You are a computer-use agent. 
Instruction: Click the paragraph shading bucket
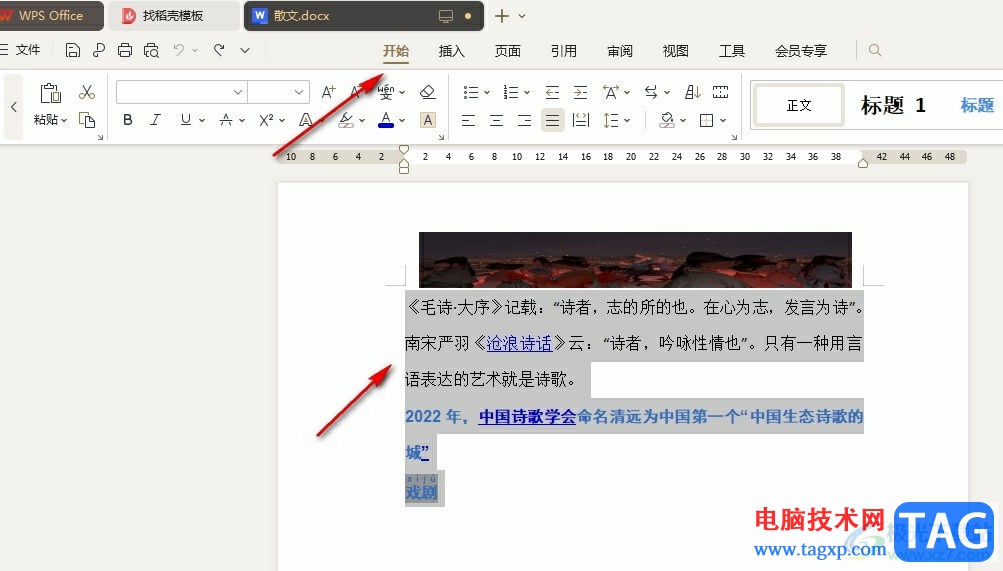tap(667, 120)
